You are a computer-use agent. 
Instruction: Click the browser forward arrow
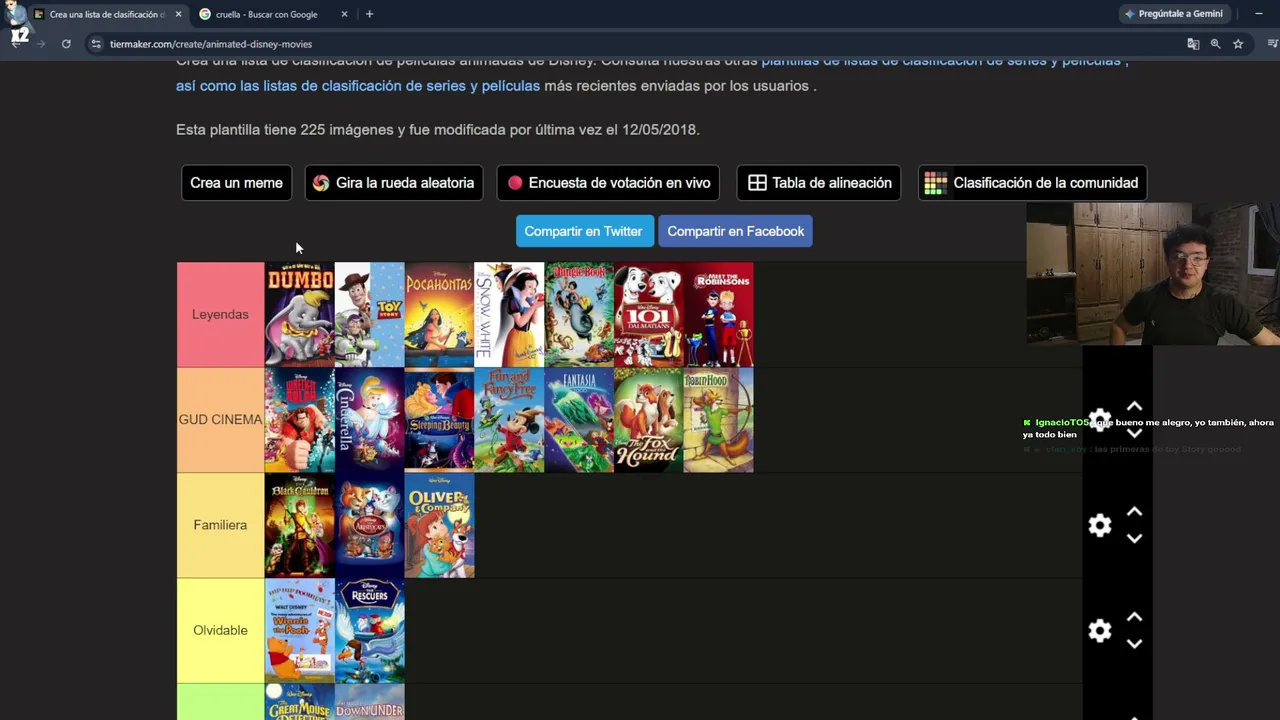41,44
